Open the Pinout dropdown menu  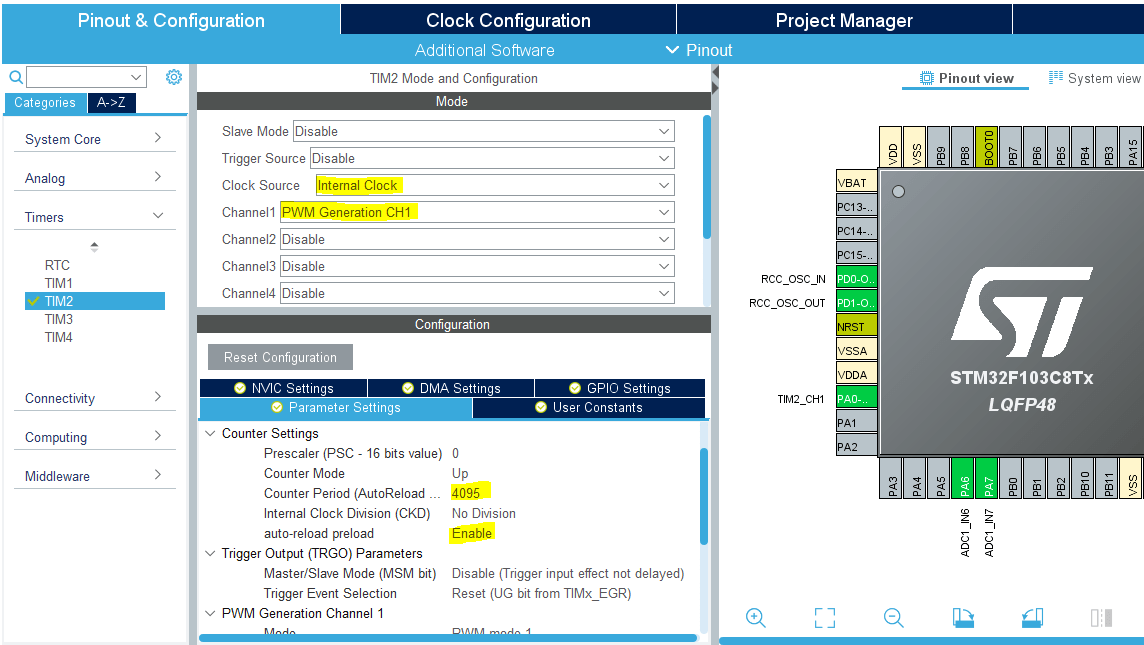699,50
